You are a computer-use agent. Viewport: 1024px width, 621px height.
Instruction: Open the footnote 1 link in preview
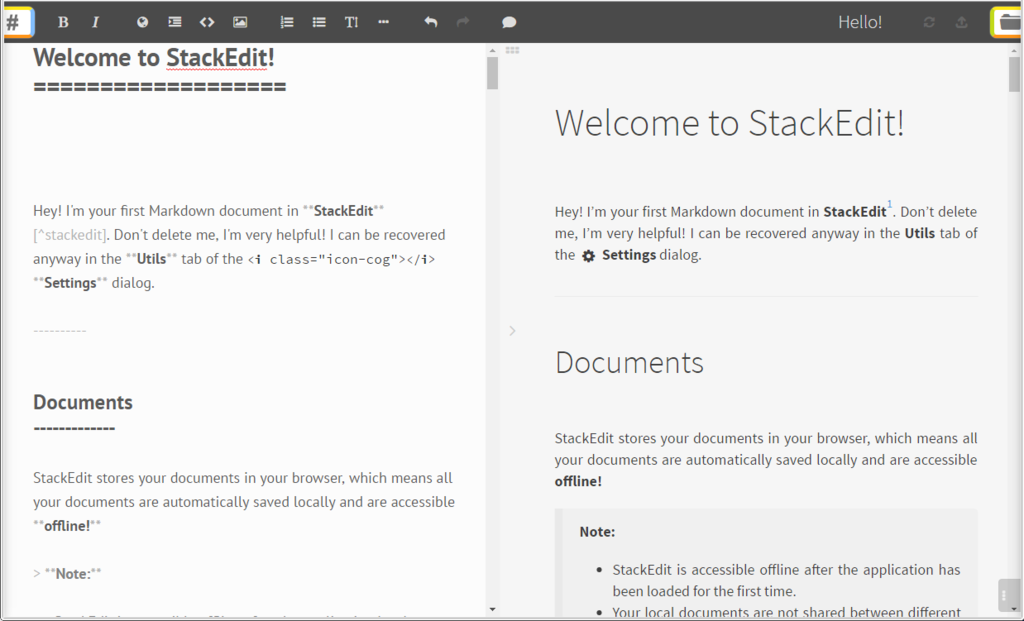pos(889,204)
